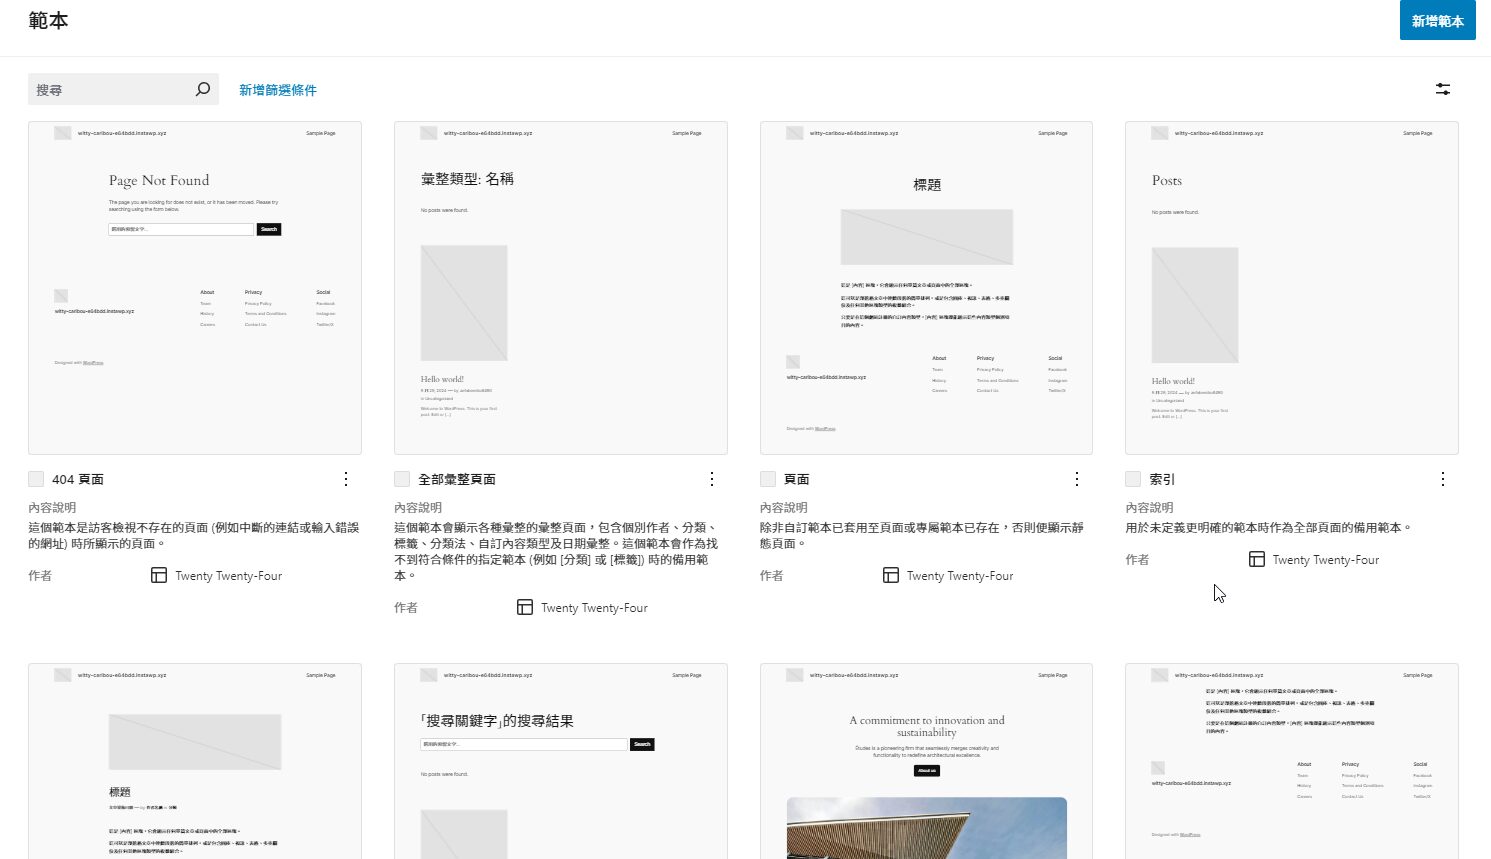Open the 404 頁面 template title
1491x859 pixels.
point(78,479)
